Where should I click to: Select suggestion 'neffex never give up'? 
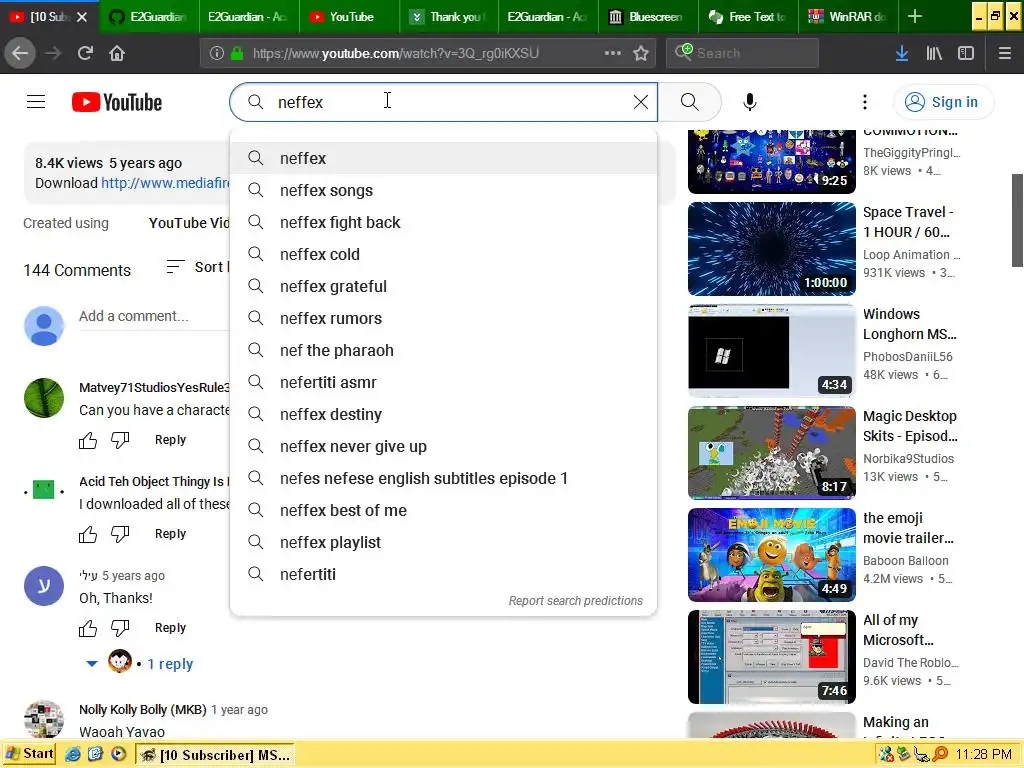coord(443,446)
